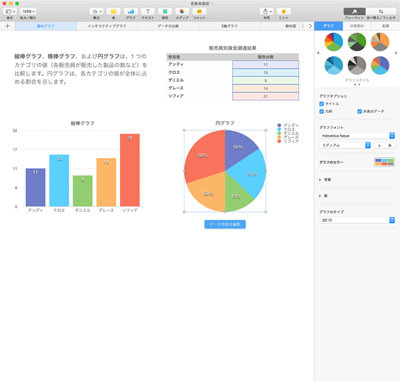Select table cell クロエ
The image size is (400, 381).
tap(200, 72)
